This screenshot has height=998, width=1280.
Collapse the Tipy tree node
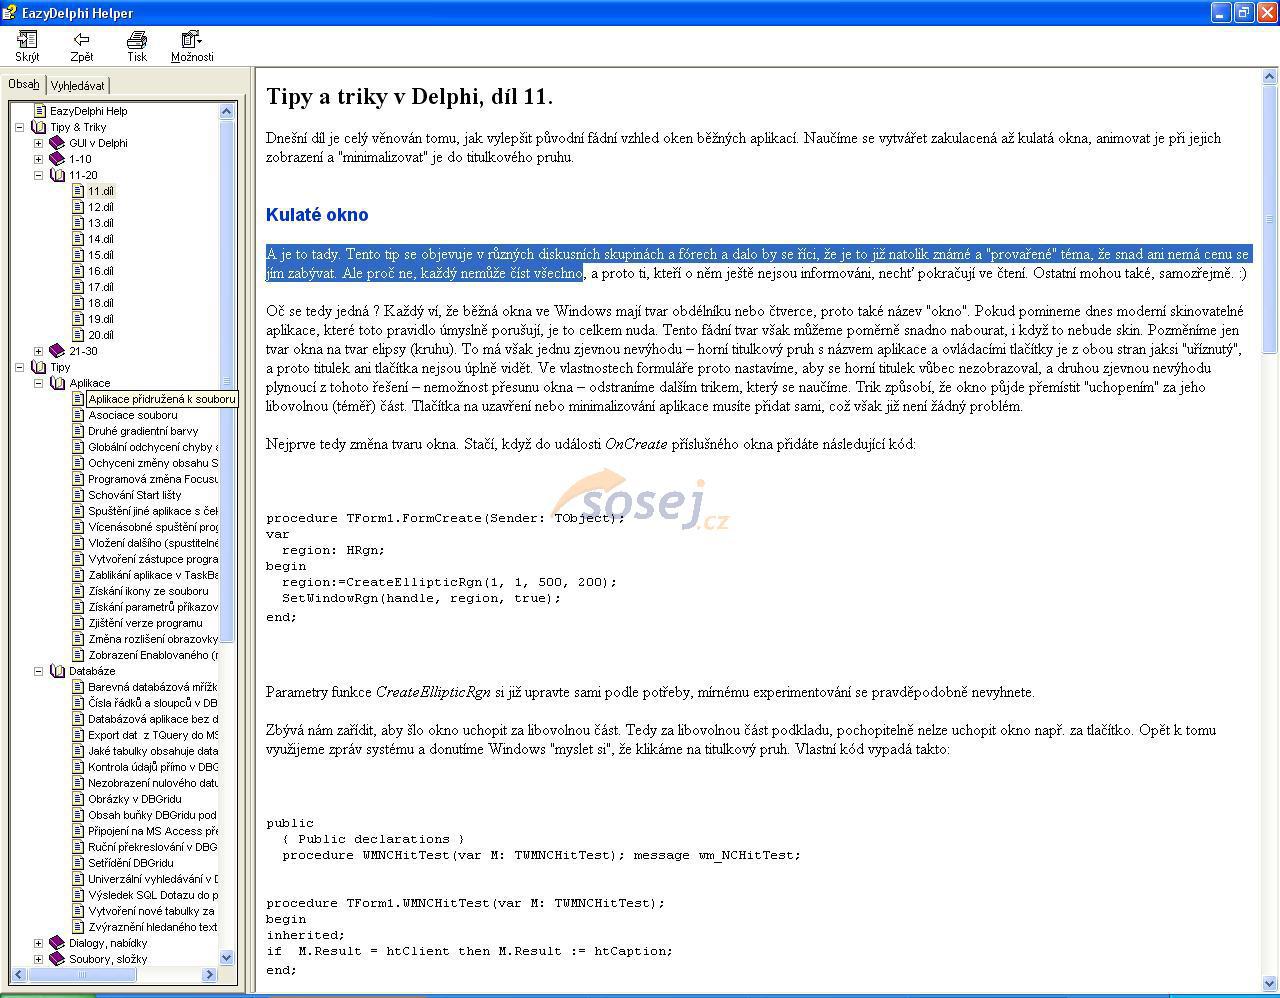(20, 367)
